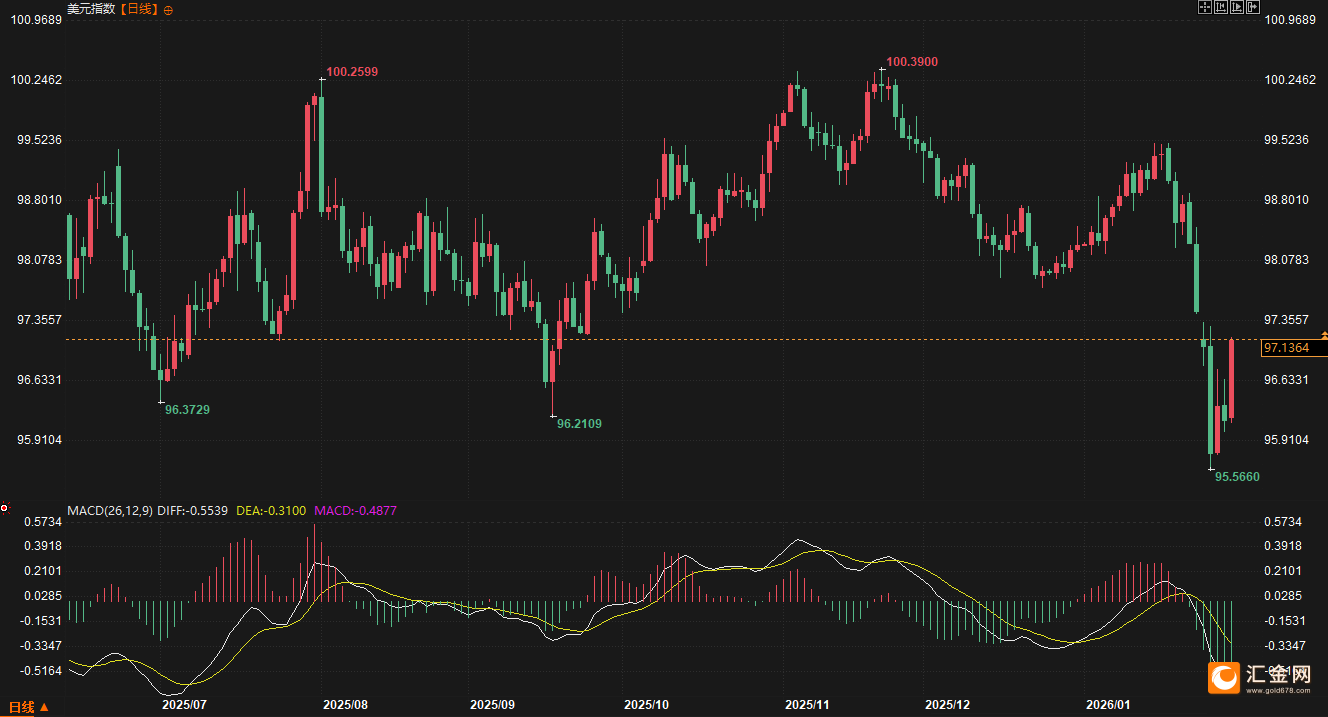The width and height of the screenshot is (1328, 717).
Task: Click the left price axis value 98.8010
Action: 40,200
